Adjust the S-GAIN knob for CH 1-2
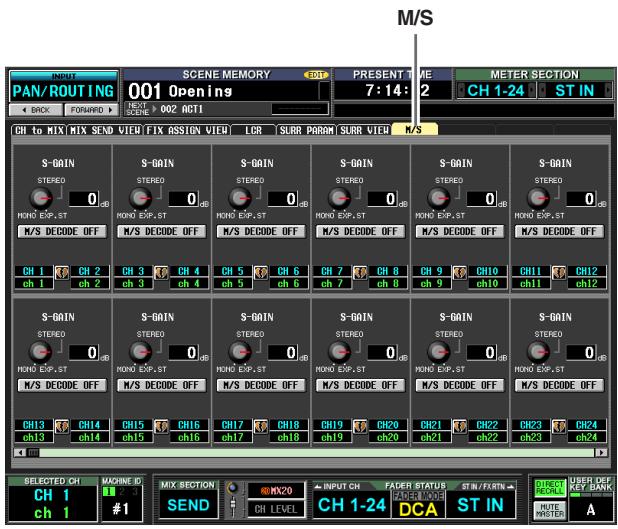The height and width of the screenshot is (529, 618). 41,198
